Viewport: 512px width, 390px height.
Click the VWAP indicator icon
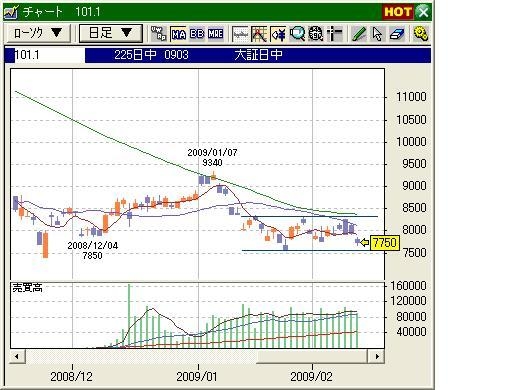[158, 34]
